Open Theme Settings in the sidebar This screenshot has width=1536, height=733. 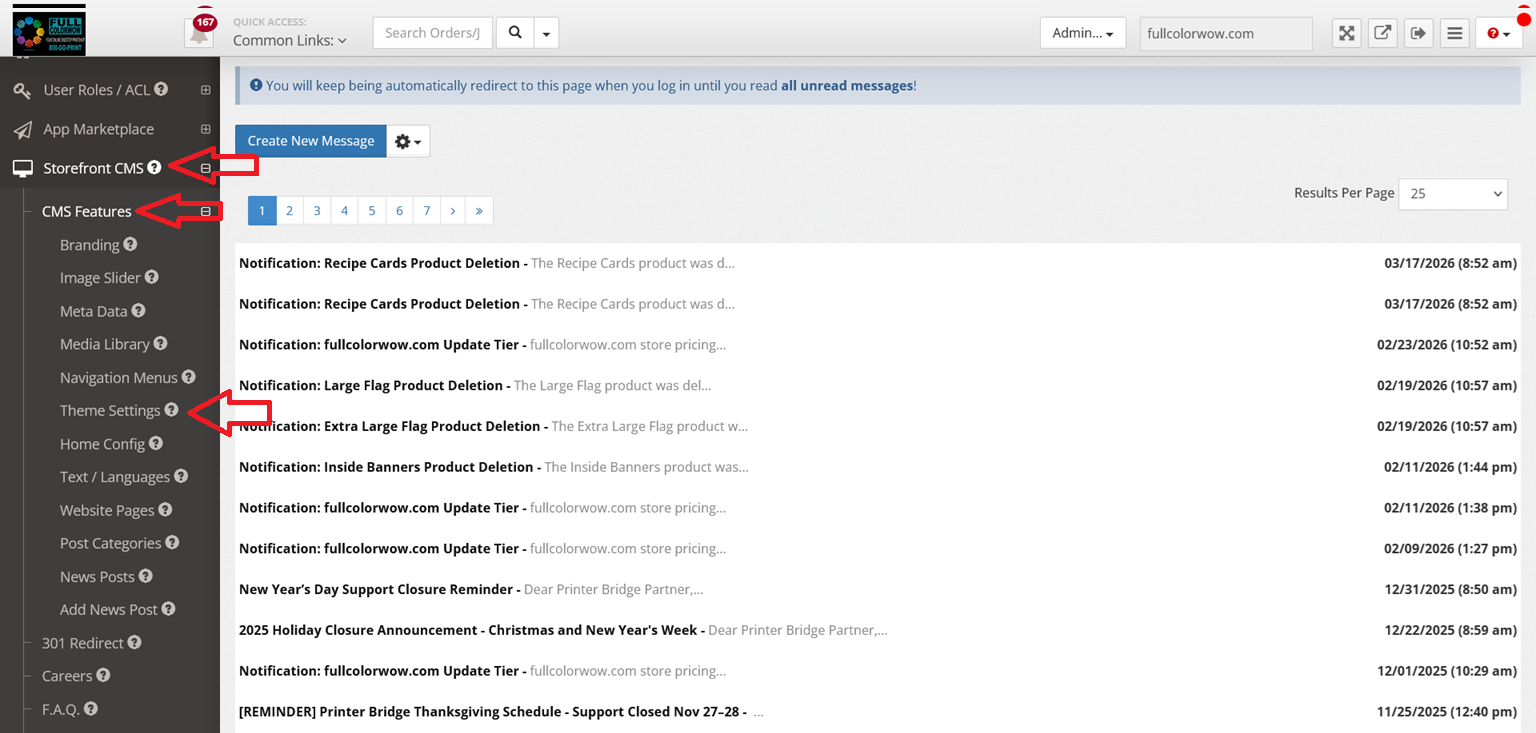[x=110, y=411]
